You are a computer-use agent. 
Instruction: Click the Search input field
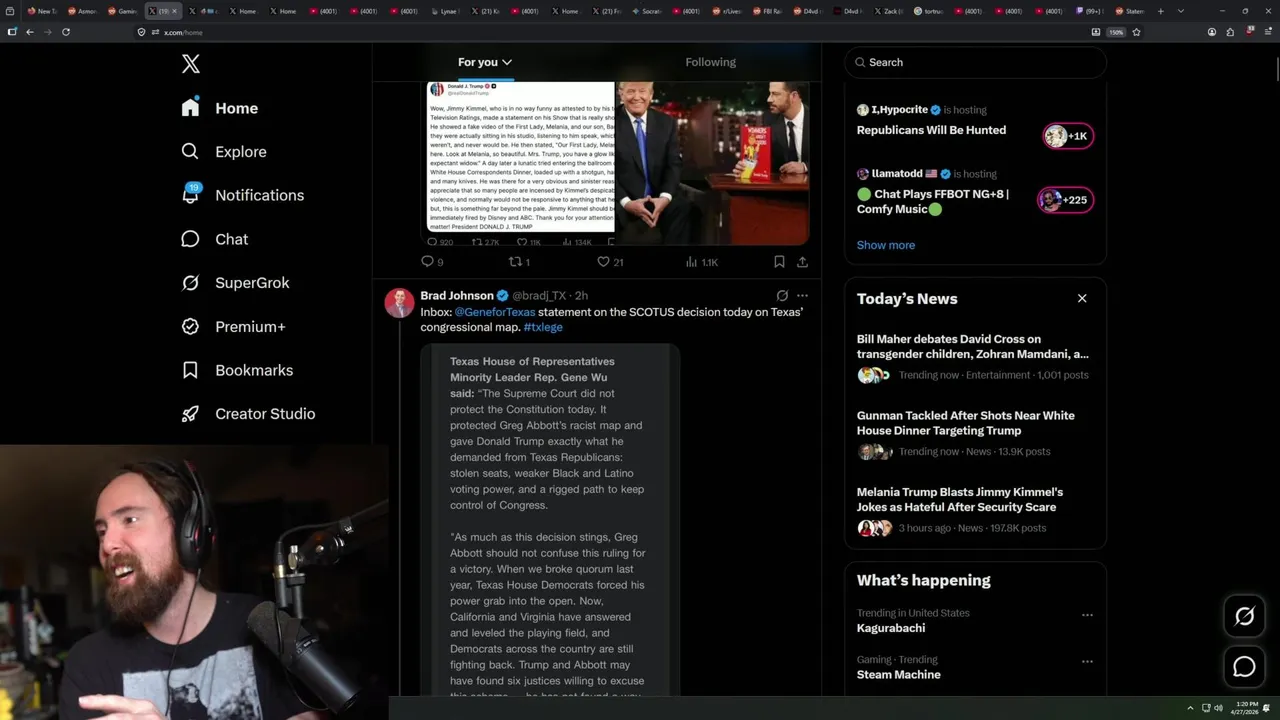[x=975, y=62]
